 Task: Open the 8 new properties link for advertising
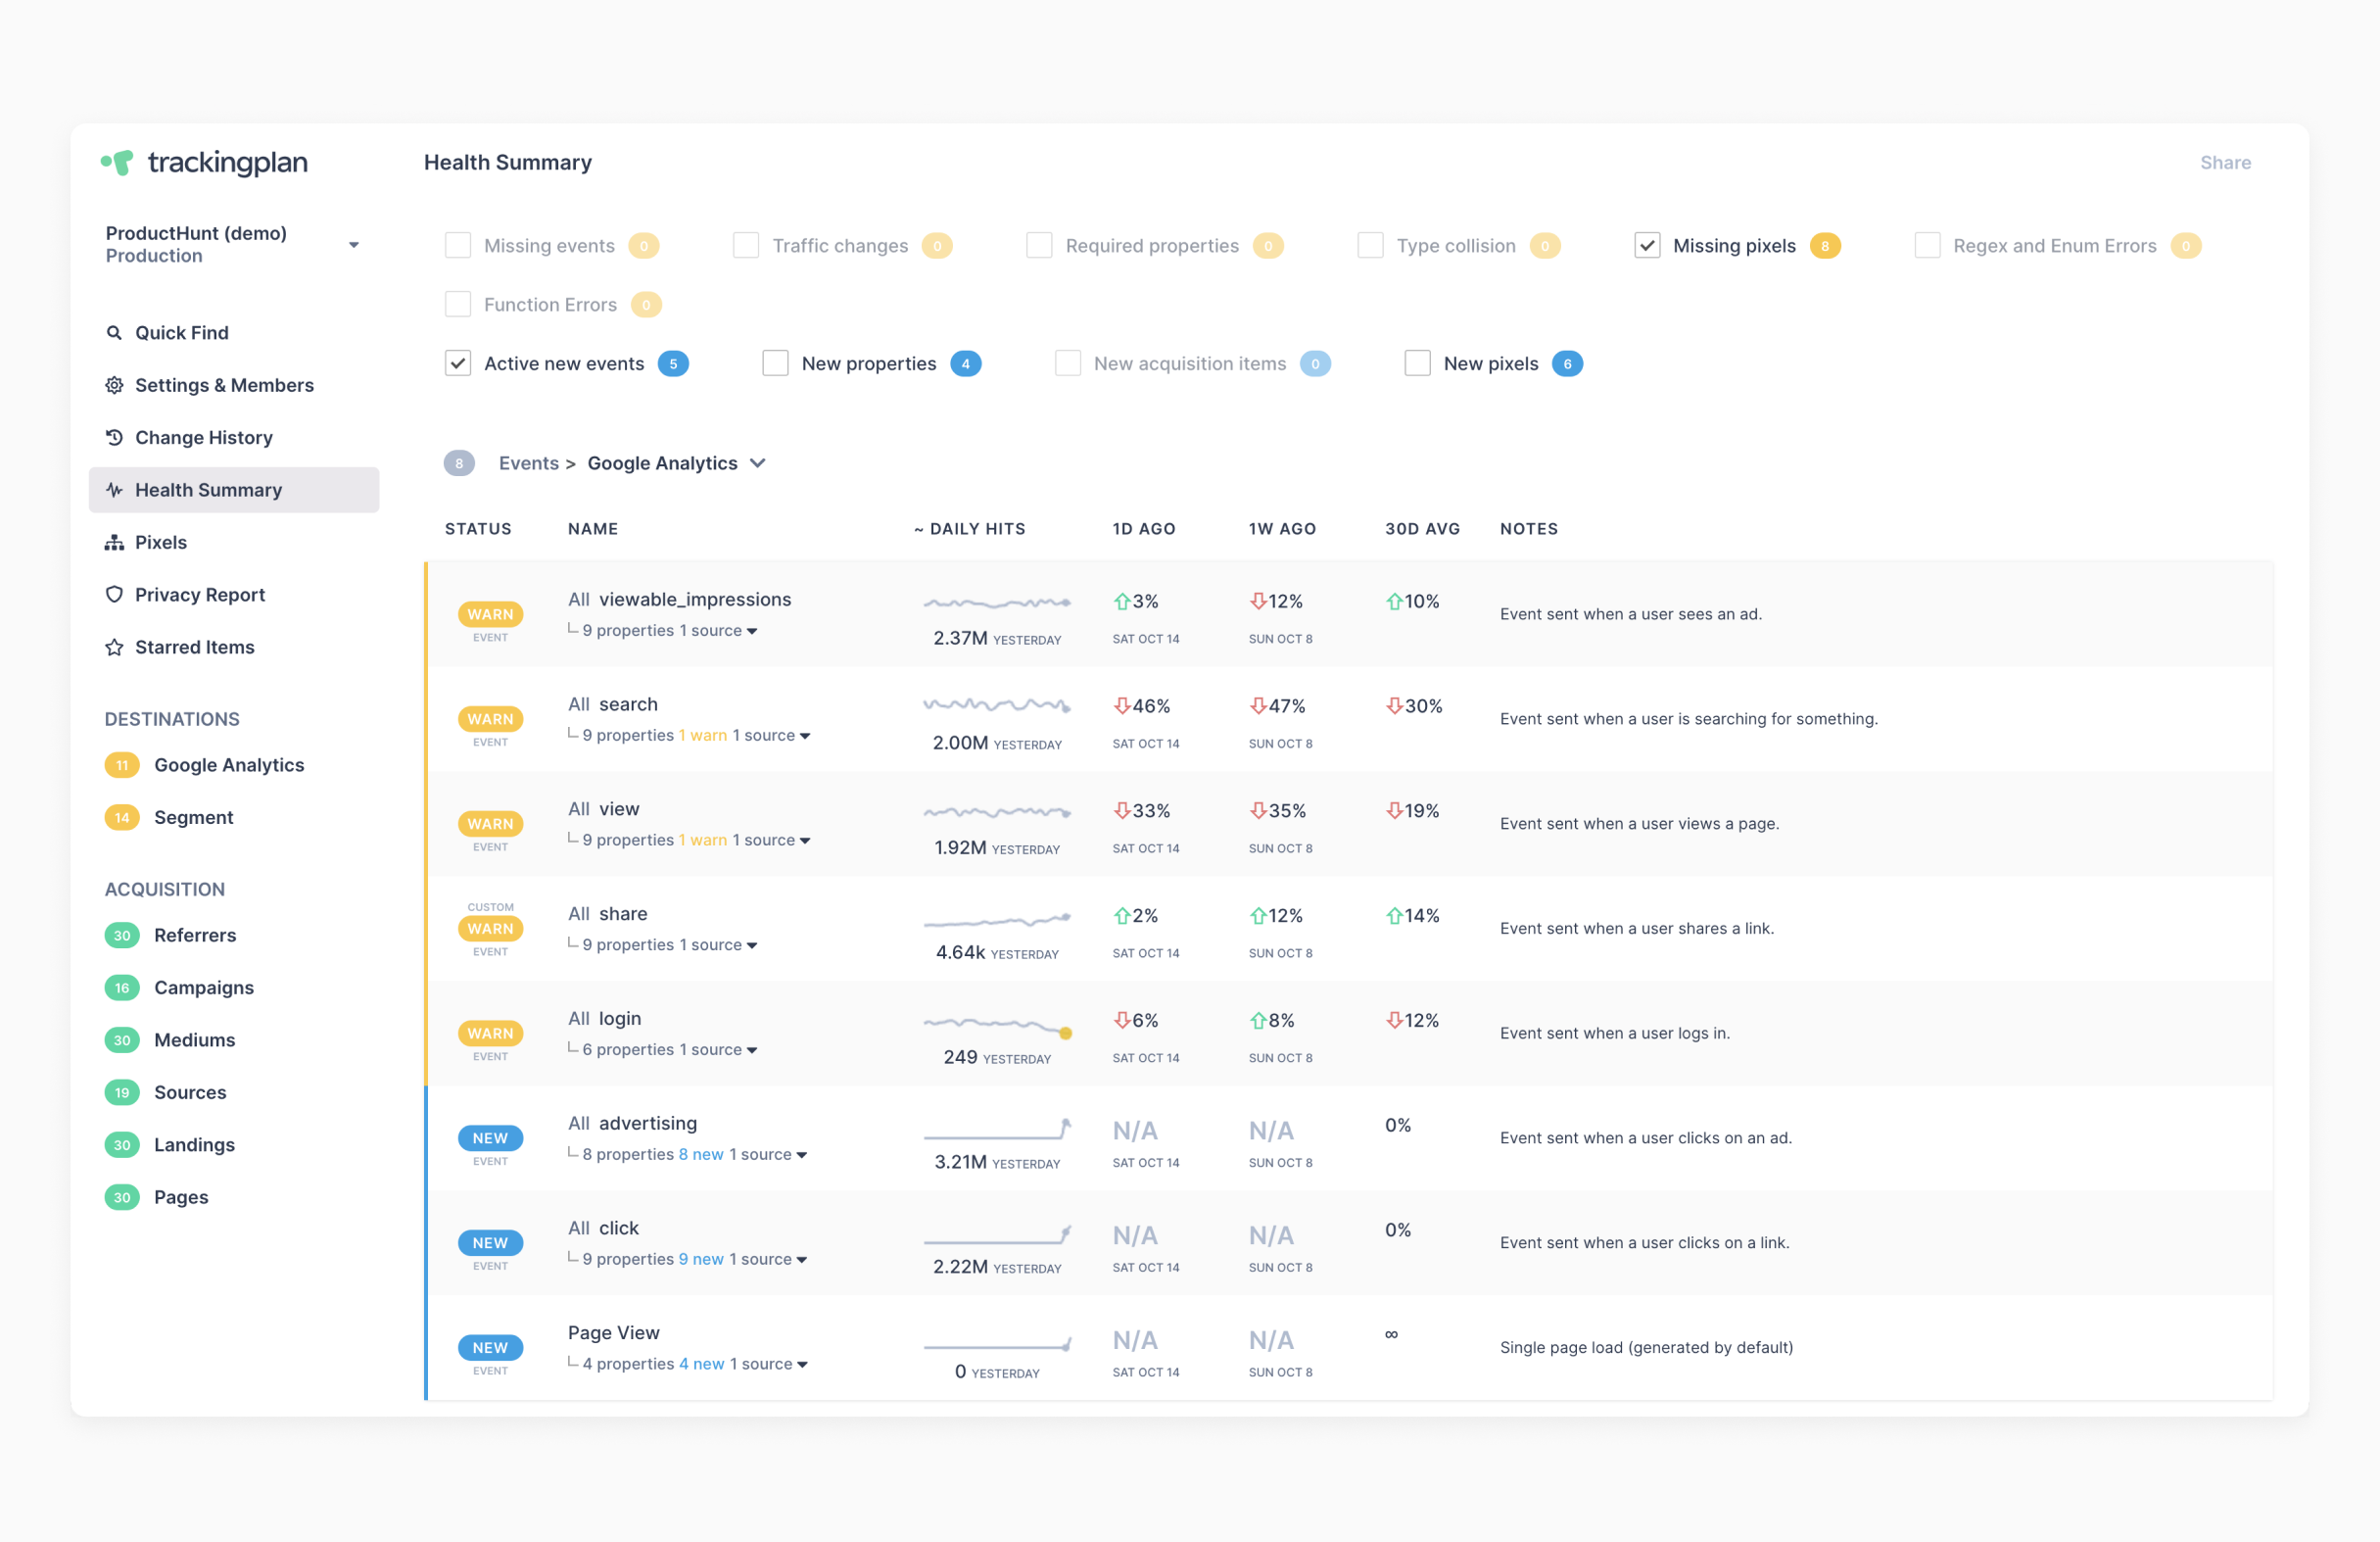coord(700,1154)
